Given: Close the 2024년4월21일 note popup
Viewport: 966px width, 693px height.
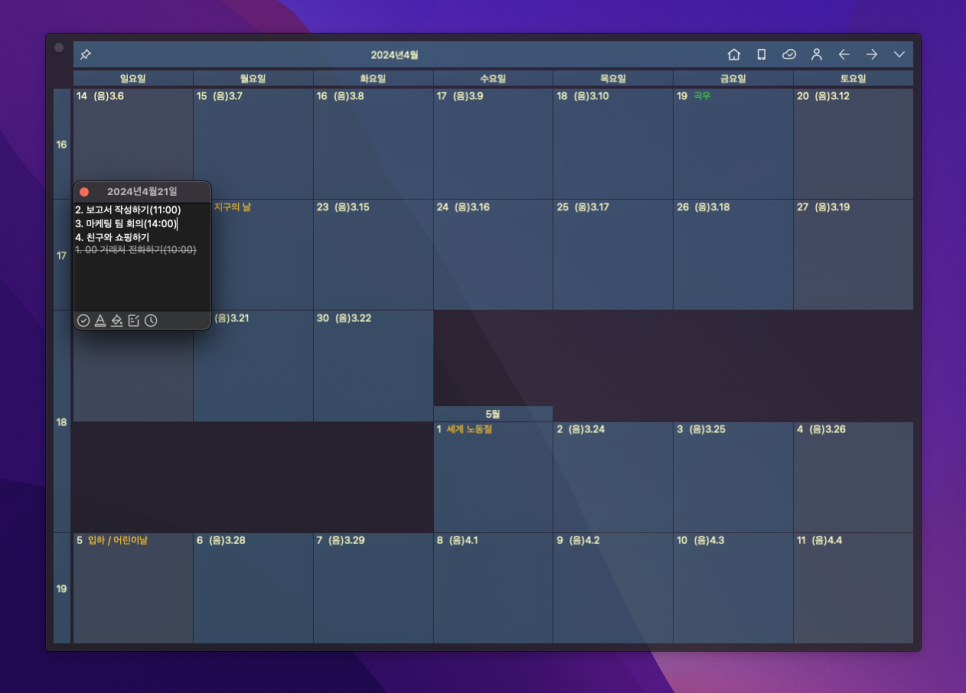Looking at the screenshot, I should click(84, 192).
